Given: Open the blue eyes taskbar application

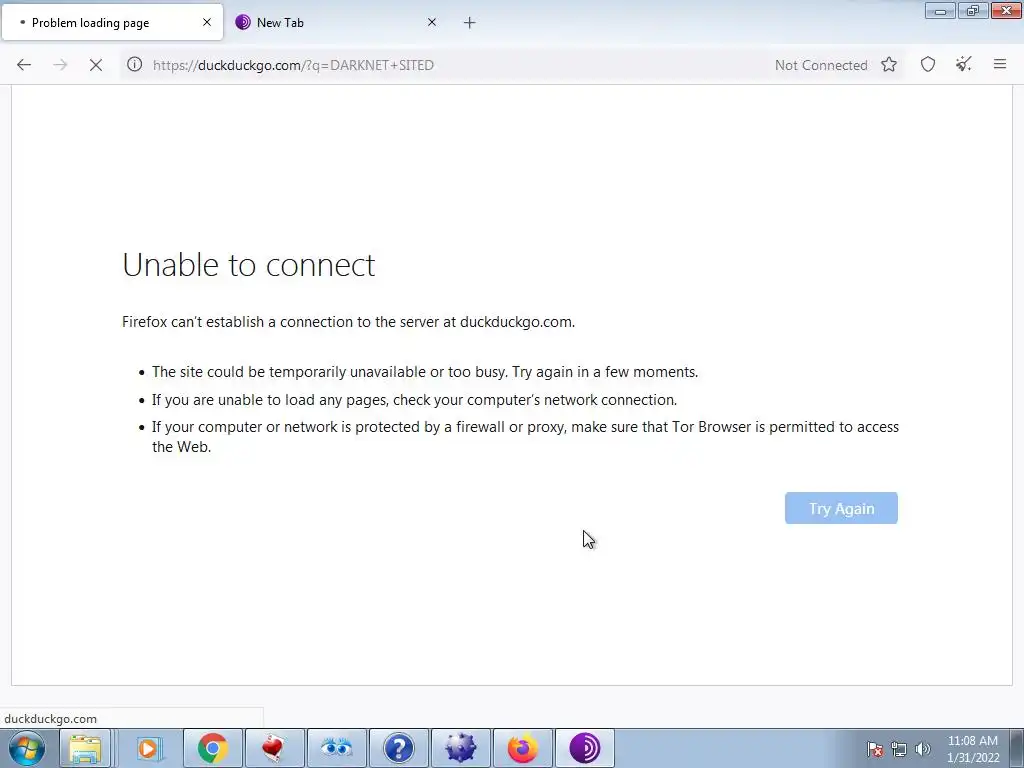Looking at the screenshot, I should 336,748.
